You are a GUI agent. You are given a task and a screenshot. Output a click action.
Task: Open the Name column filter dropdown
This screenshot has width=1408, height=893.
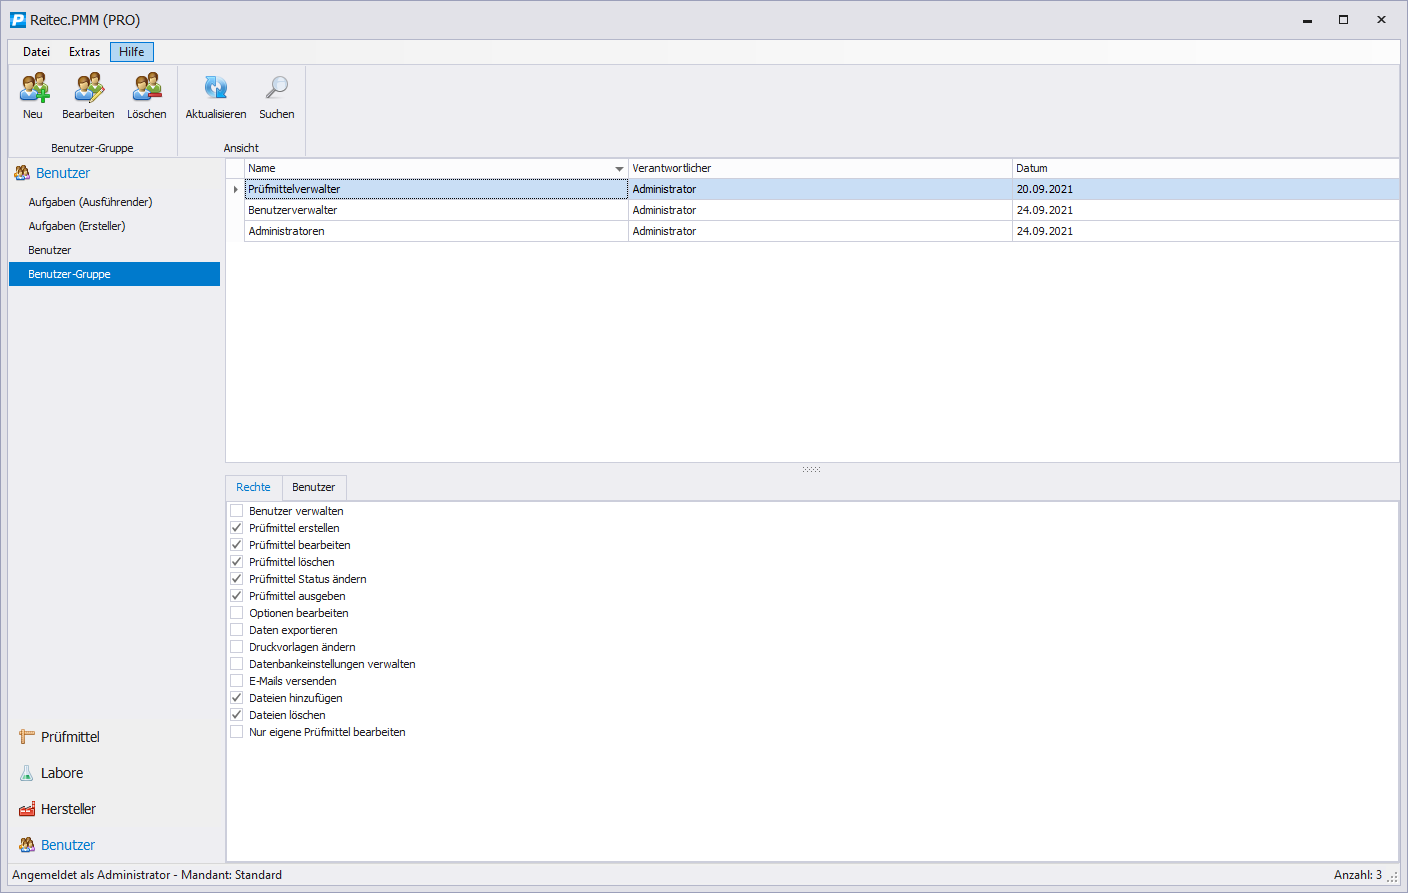tap(619, 169)
